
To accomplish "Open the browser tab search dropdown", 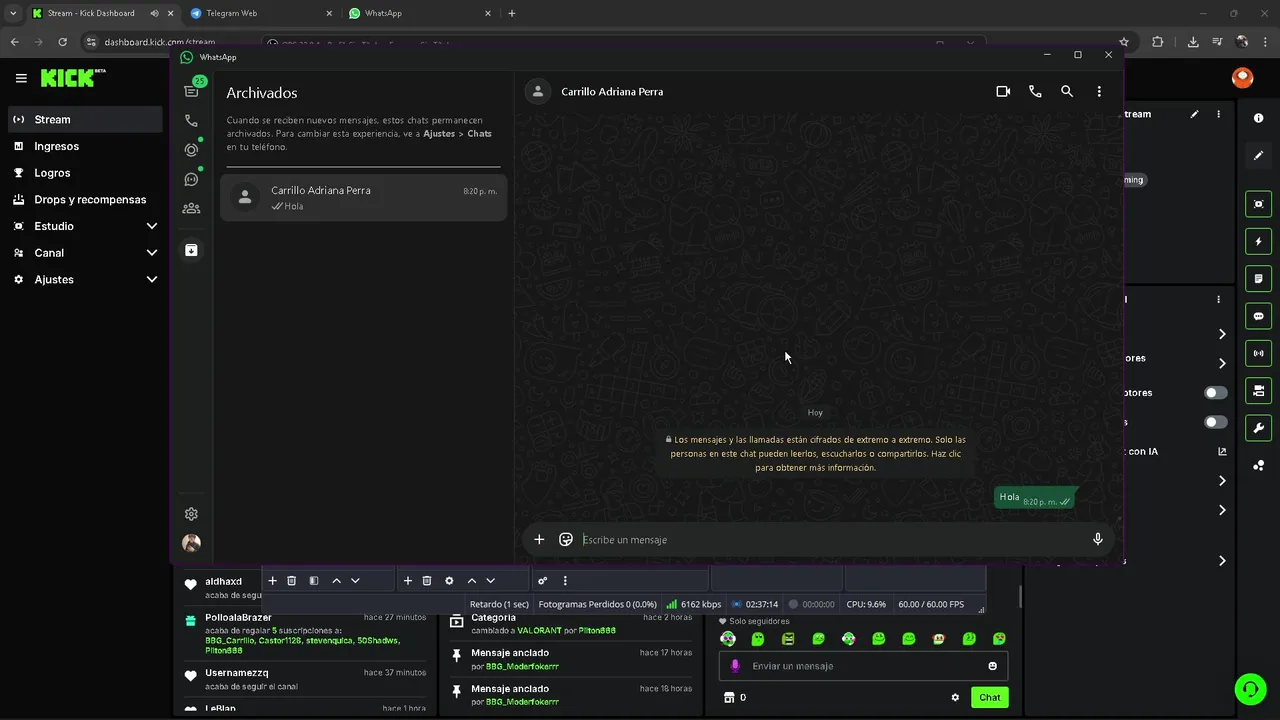I will point(13,14).
